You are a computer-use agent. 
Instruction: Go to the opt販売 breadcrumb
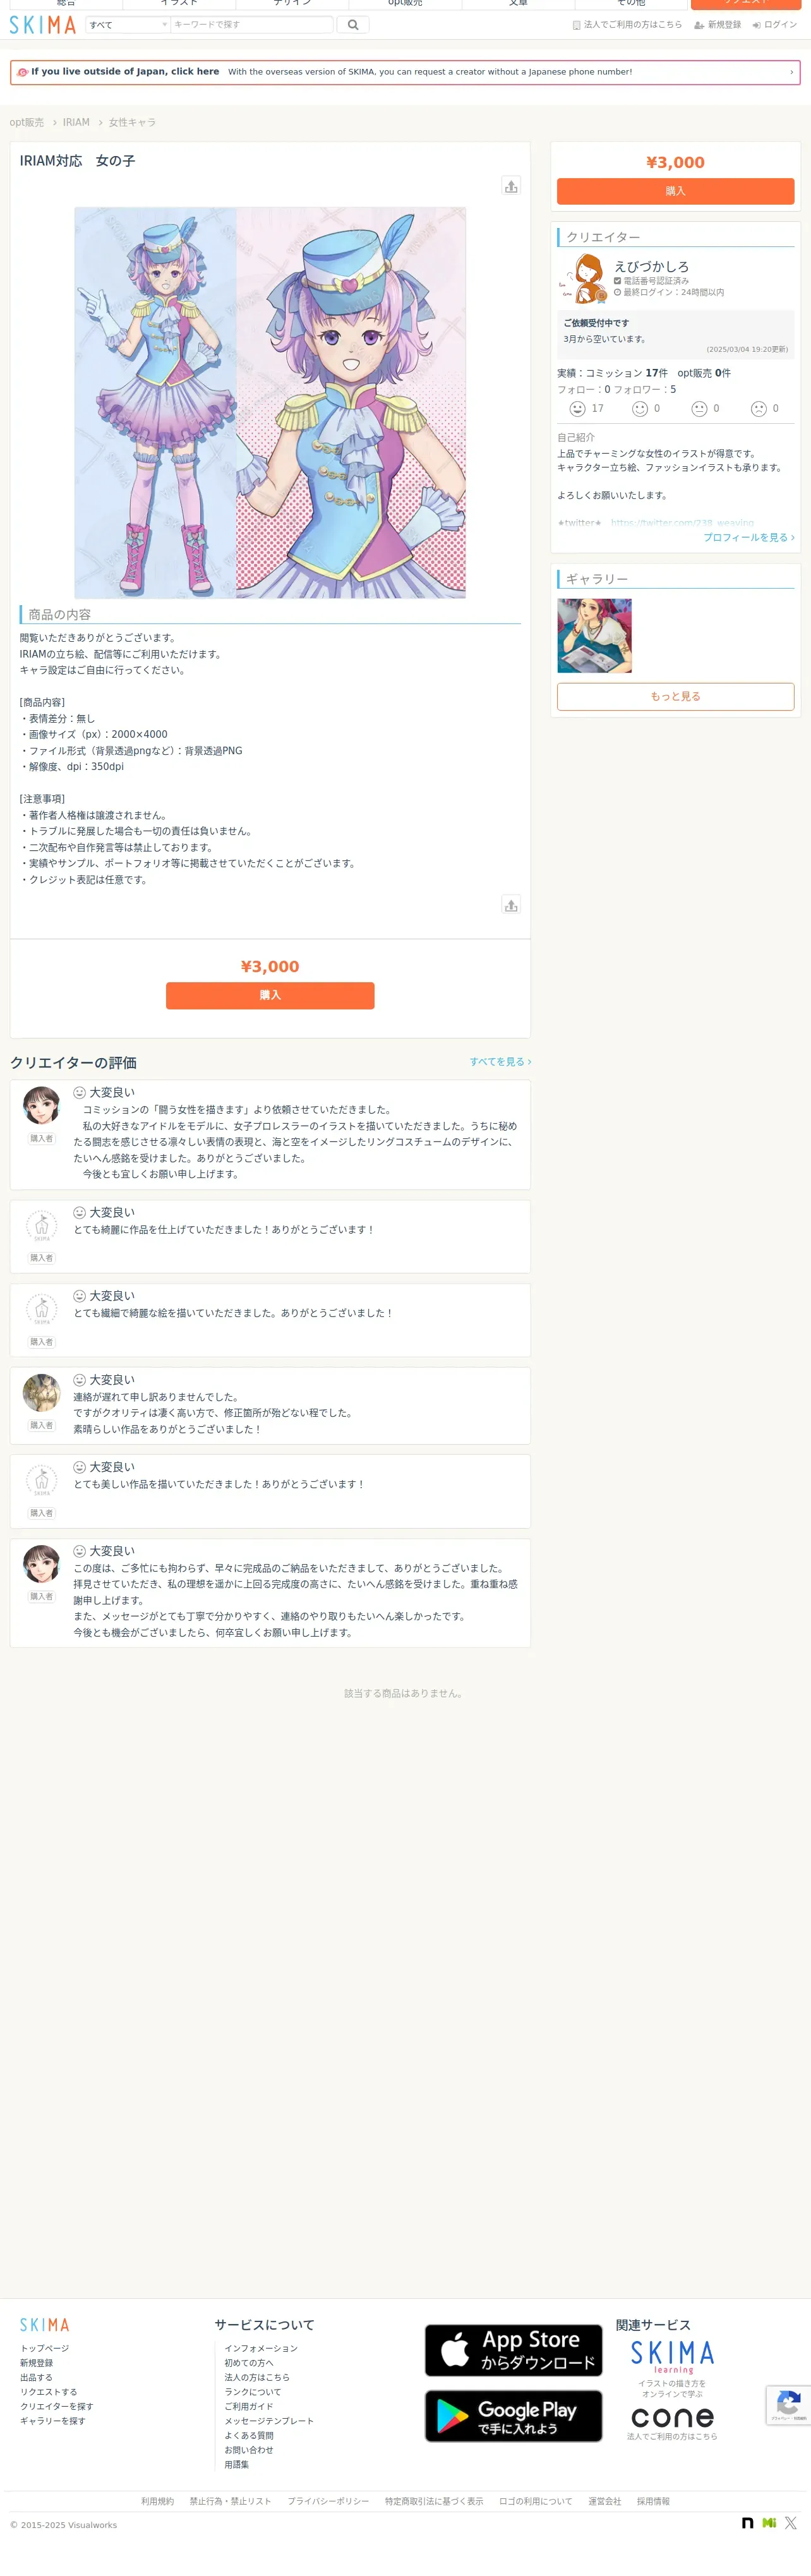tap(27, 122)
